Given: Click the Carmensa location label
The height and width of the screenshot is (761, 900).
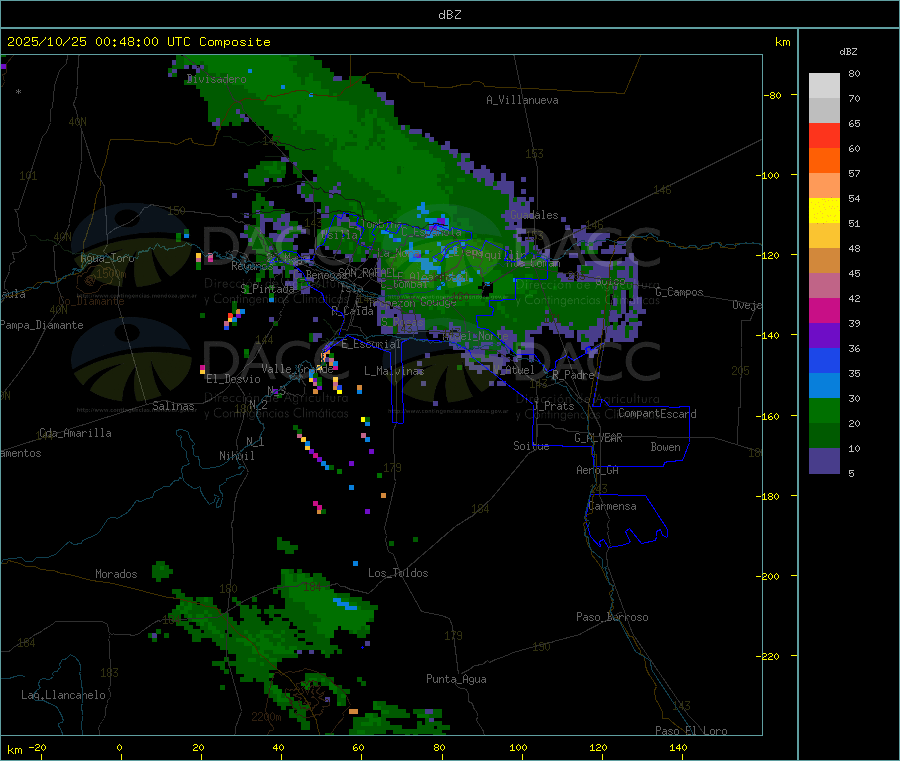Looking at the screenshot, I should click(612, 506).
